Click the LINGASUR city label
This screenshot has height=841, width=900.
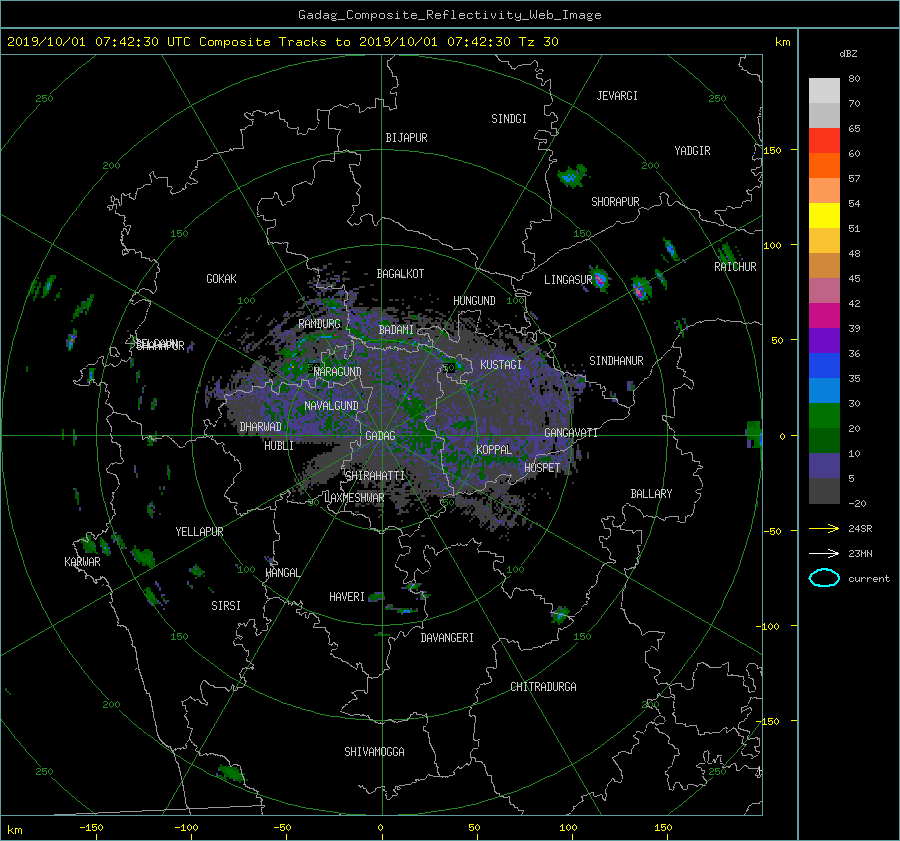[x=568, y=280]
